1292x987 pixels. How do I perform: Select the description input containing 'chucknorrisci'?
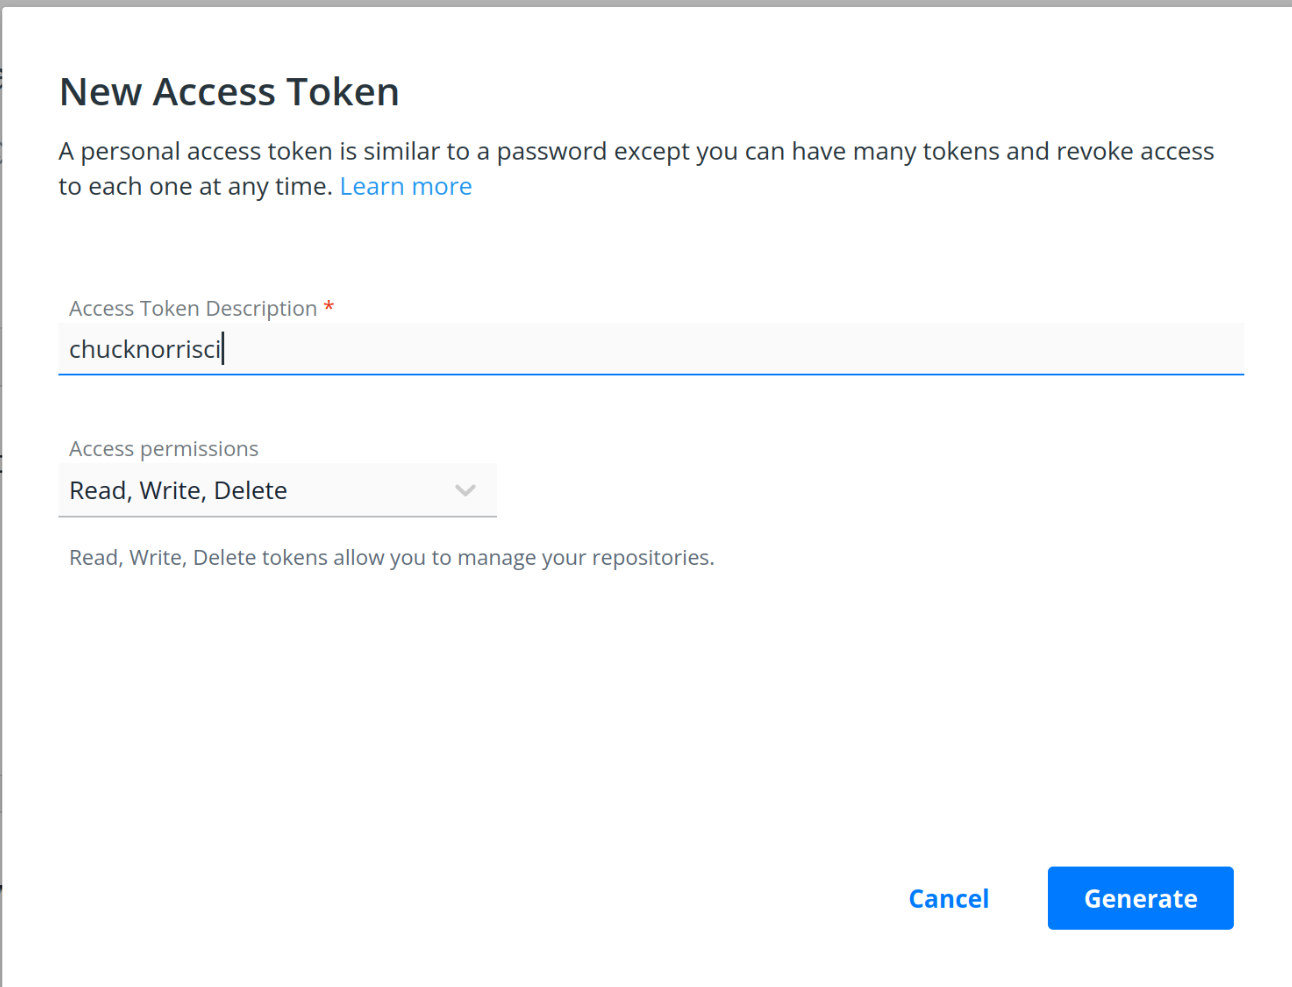[650, 349]
